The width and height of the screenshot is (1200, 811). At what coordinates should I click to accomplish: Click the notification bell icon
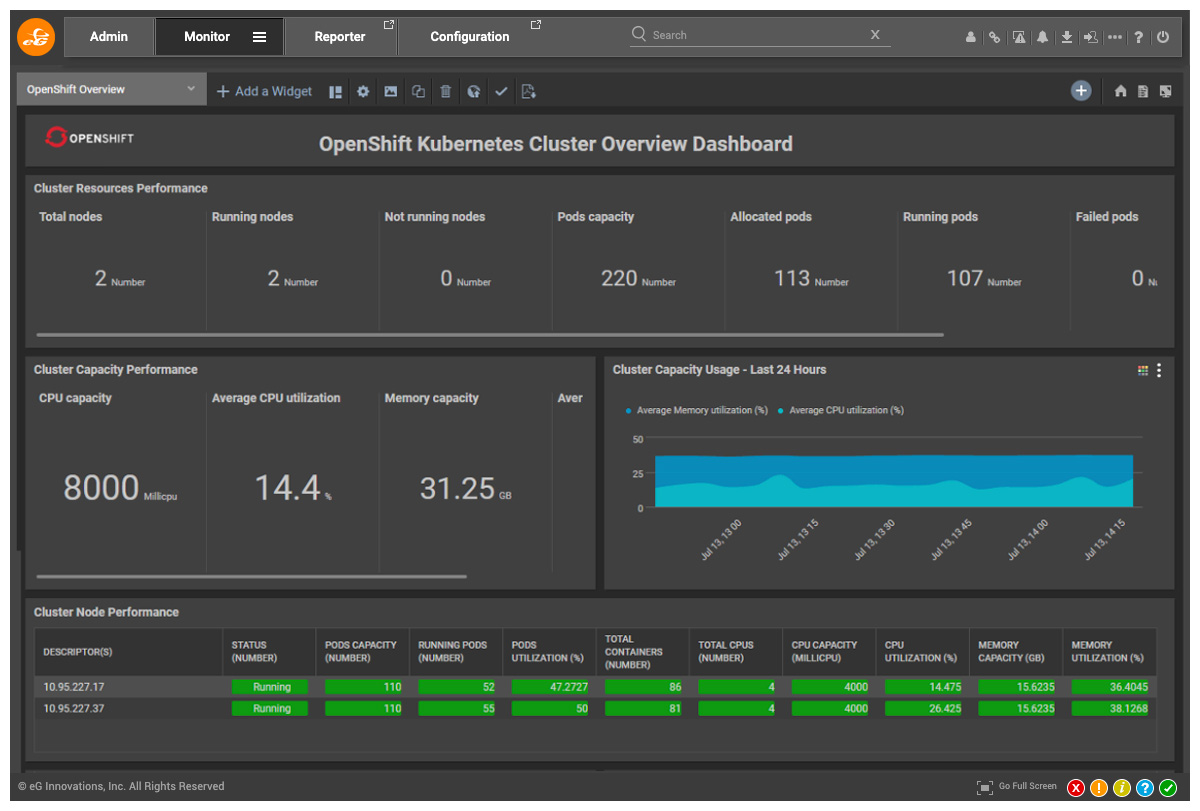[x=1043, y=37]
